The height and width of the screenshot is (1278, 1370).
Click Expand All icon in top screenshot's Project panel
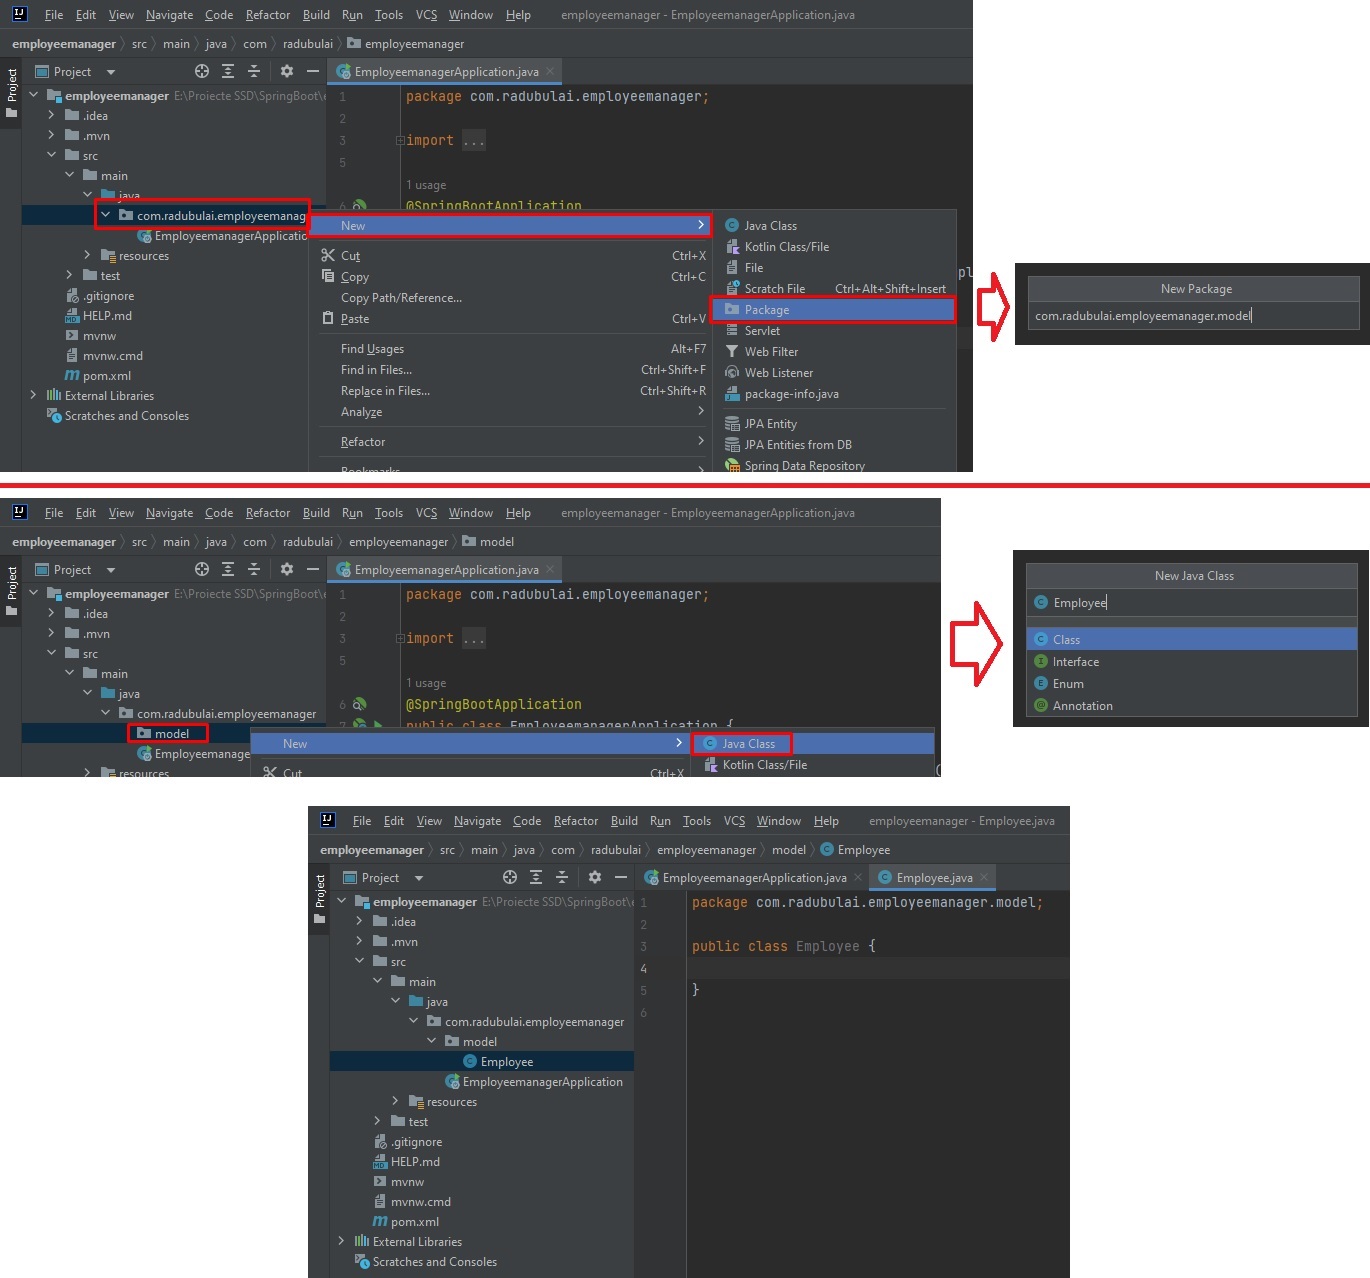228,71
